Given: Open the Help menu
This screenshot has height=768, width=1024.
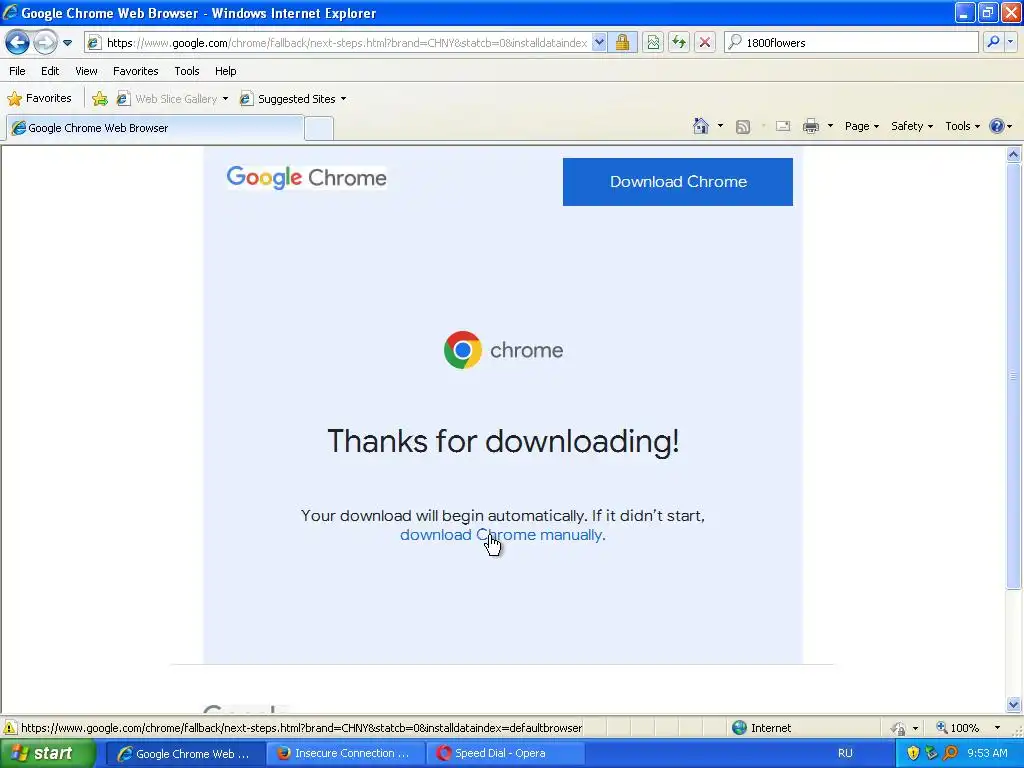Looking at the screenshot, I should (225, 71).
